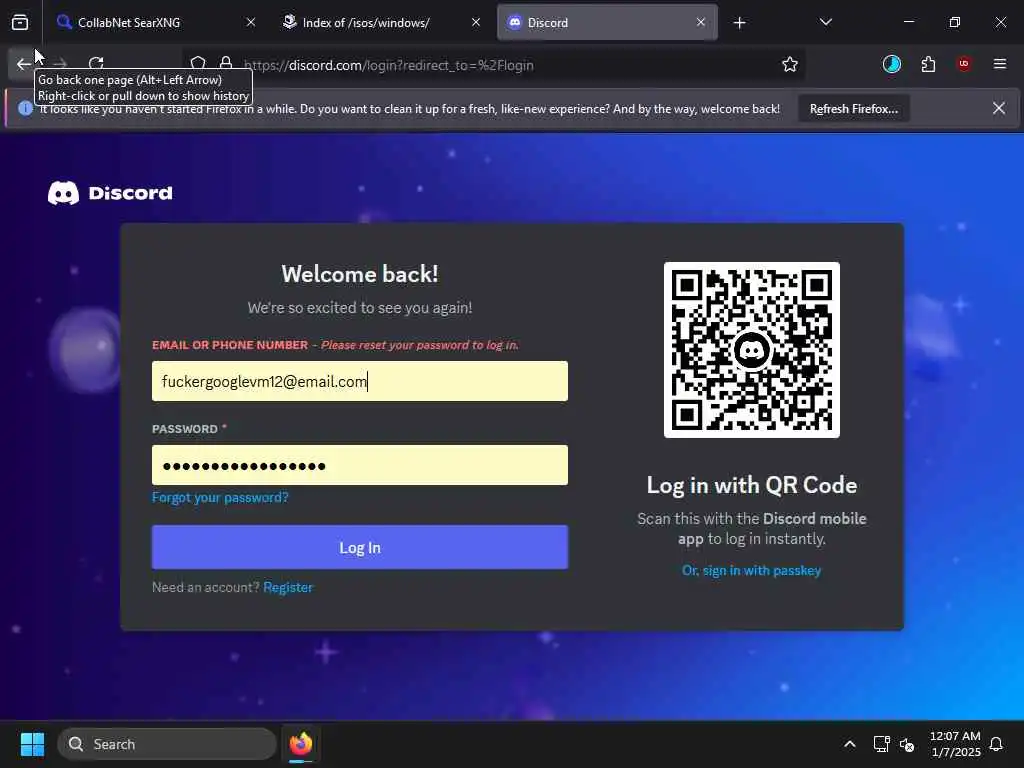Go back one page with arrow
Viewport: 1024px width, 768px height.
24,64
